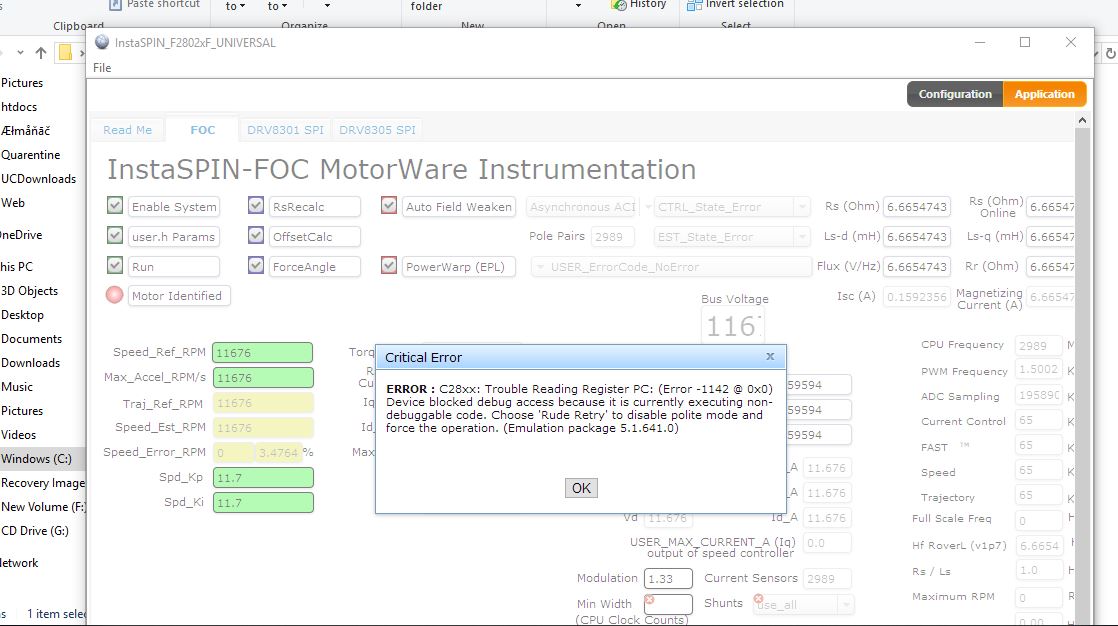Toggle the PowerWarp (EPL) checkbox
The image size is (1118, 626).
click(x=389, y=265)
